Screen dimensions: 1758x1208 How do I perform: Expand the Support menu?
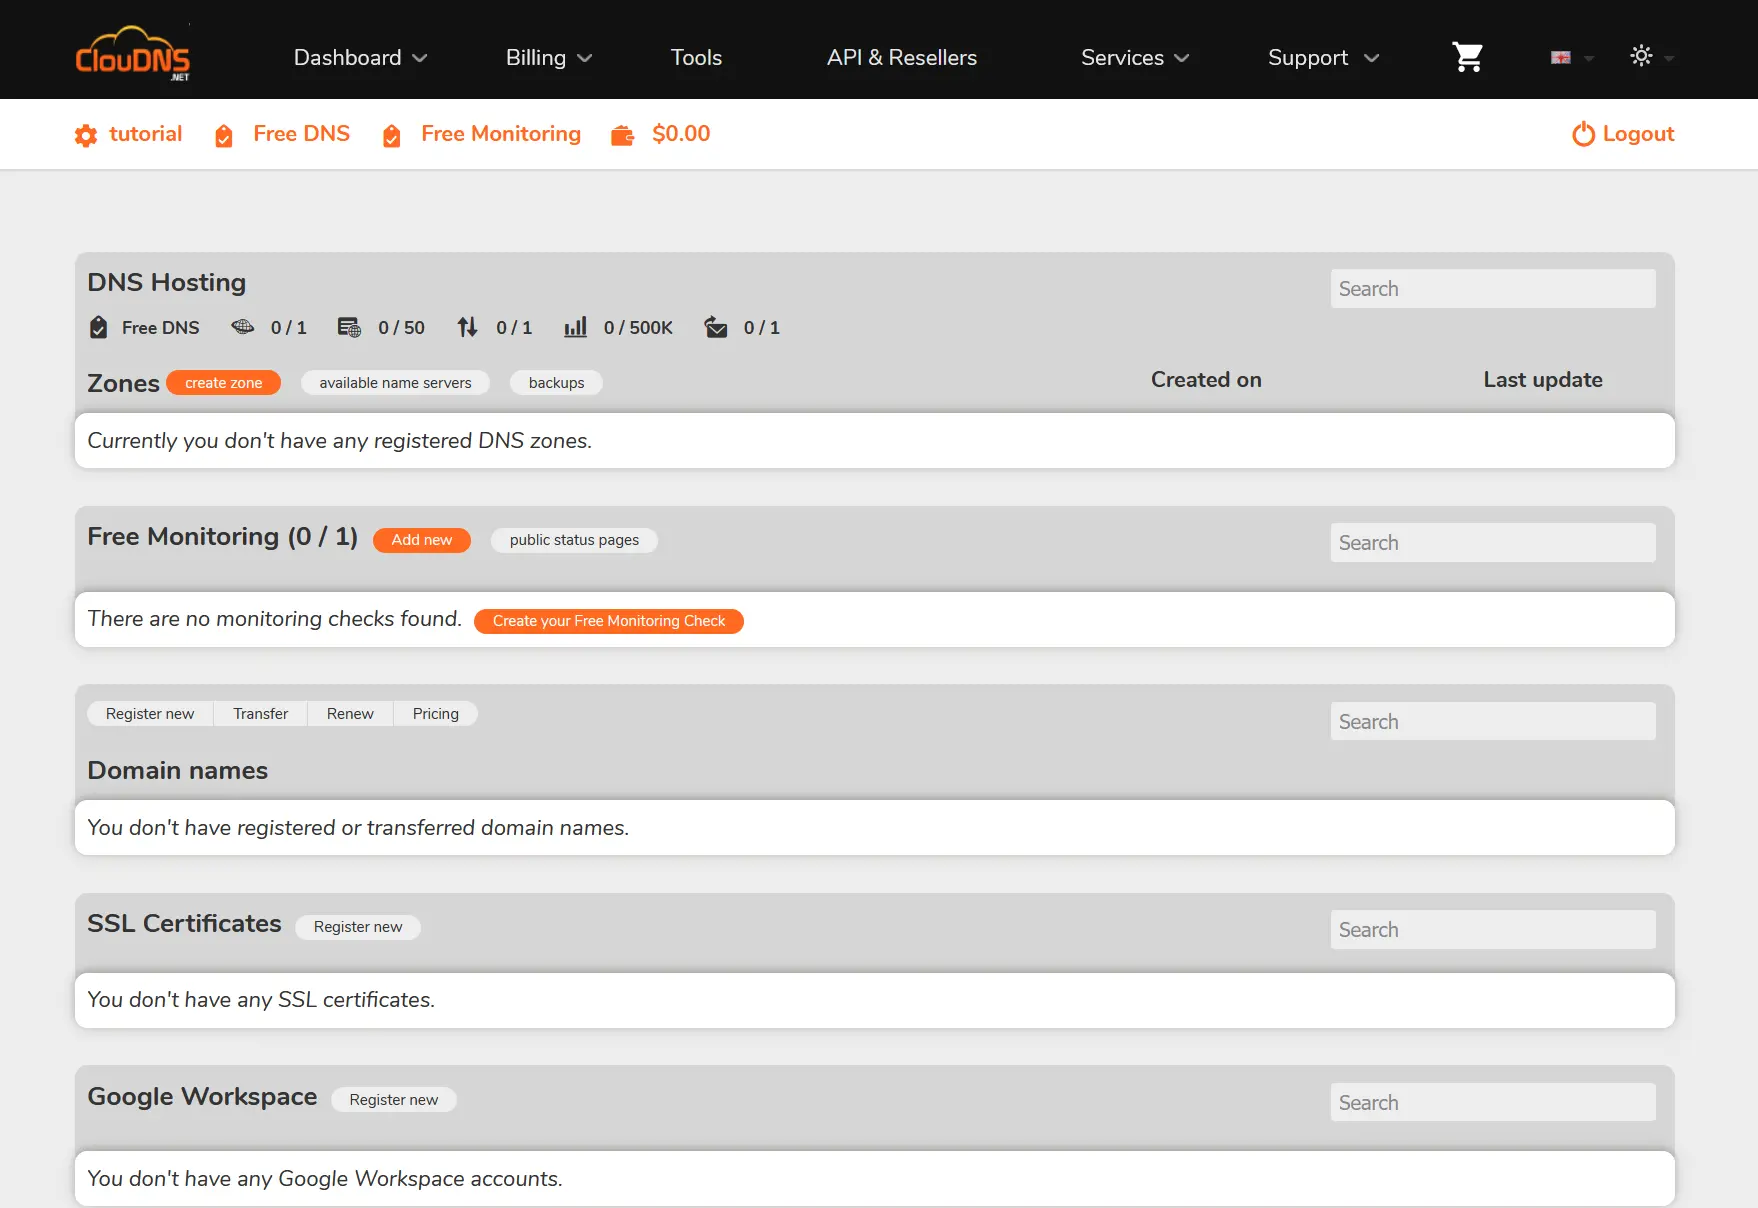click(1323, 58)
